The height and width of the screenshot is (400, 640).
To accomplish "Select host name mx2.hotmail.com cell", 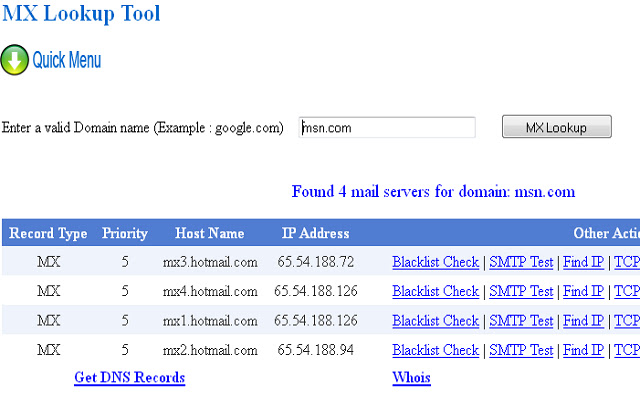I will tap(210, 350).
